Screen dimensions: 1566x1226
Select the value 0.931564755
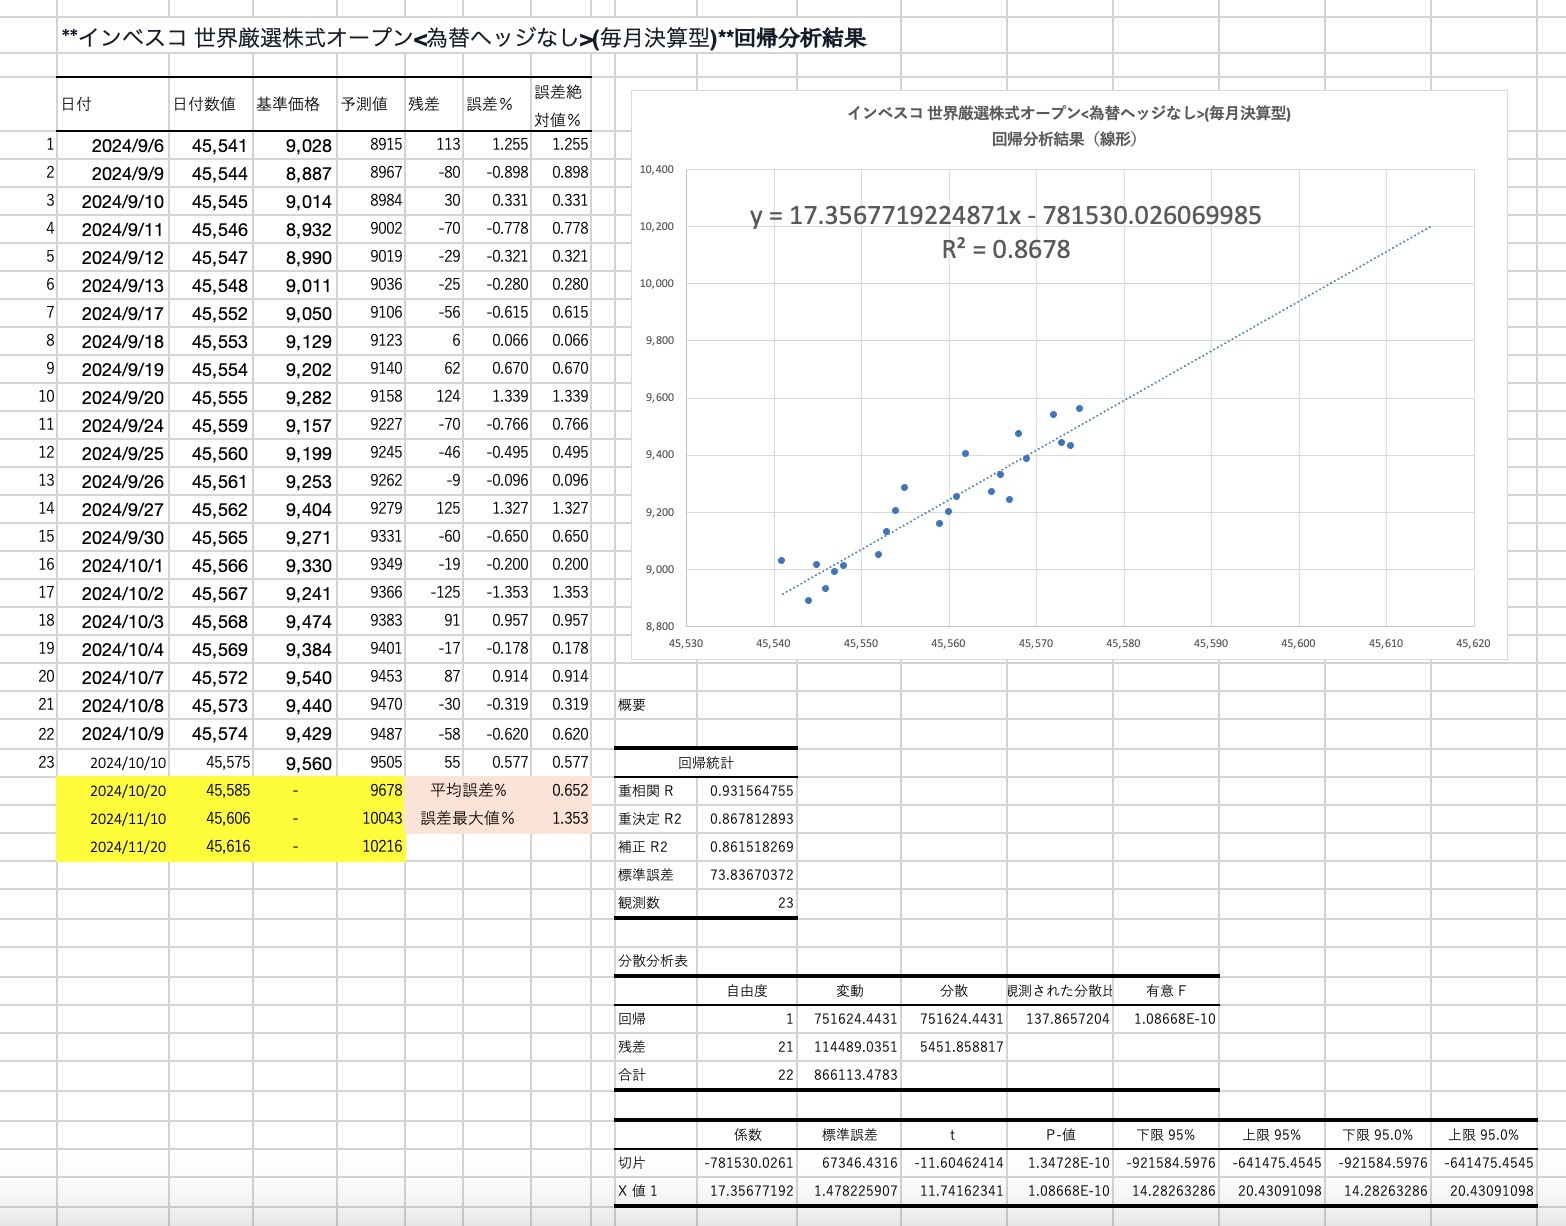tap(751, 791)
